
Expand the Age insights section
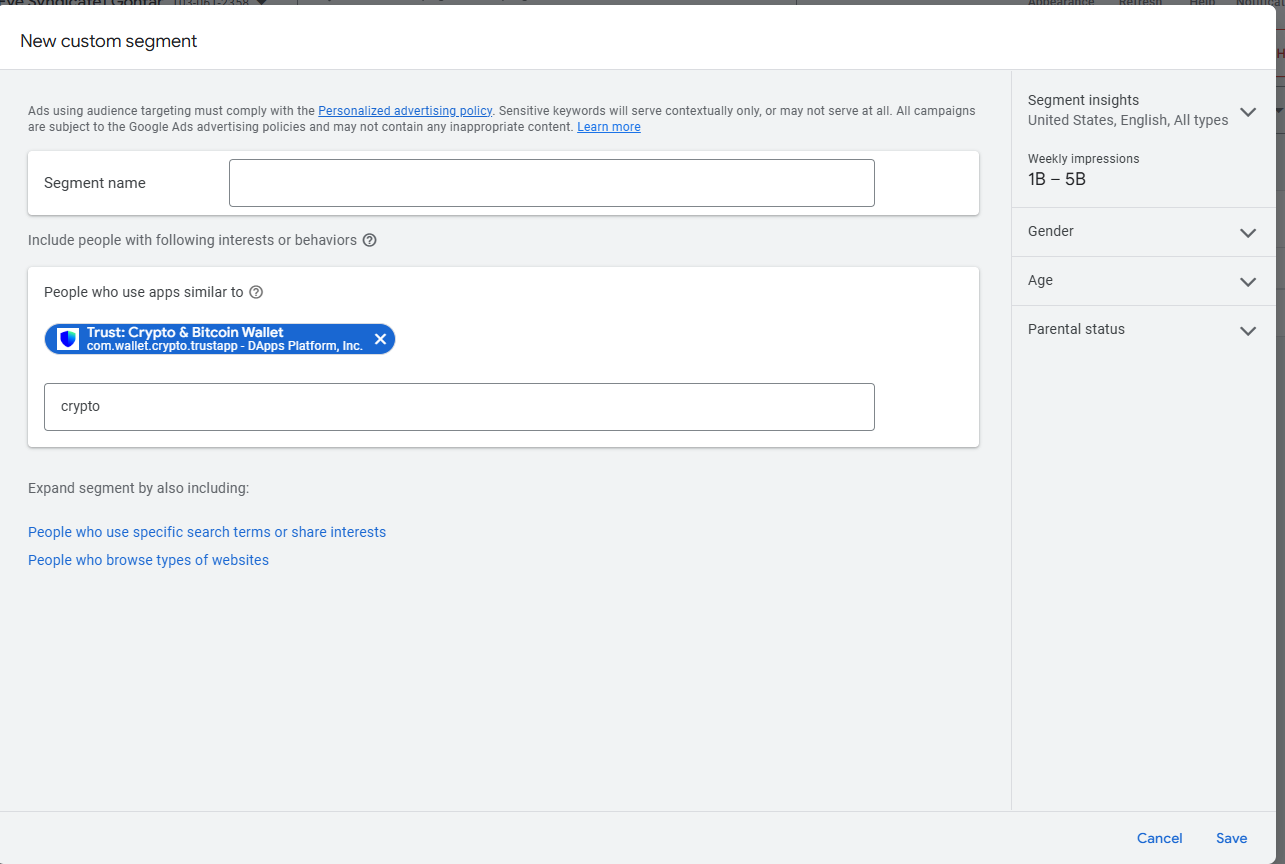[1247, 281]
